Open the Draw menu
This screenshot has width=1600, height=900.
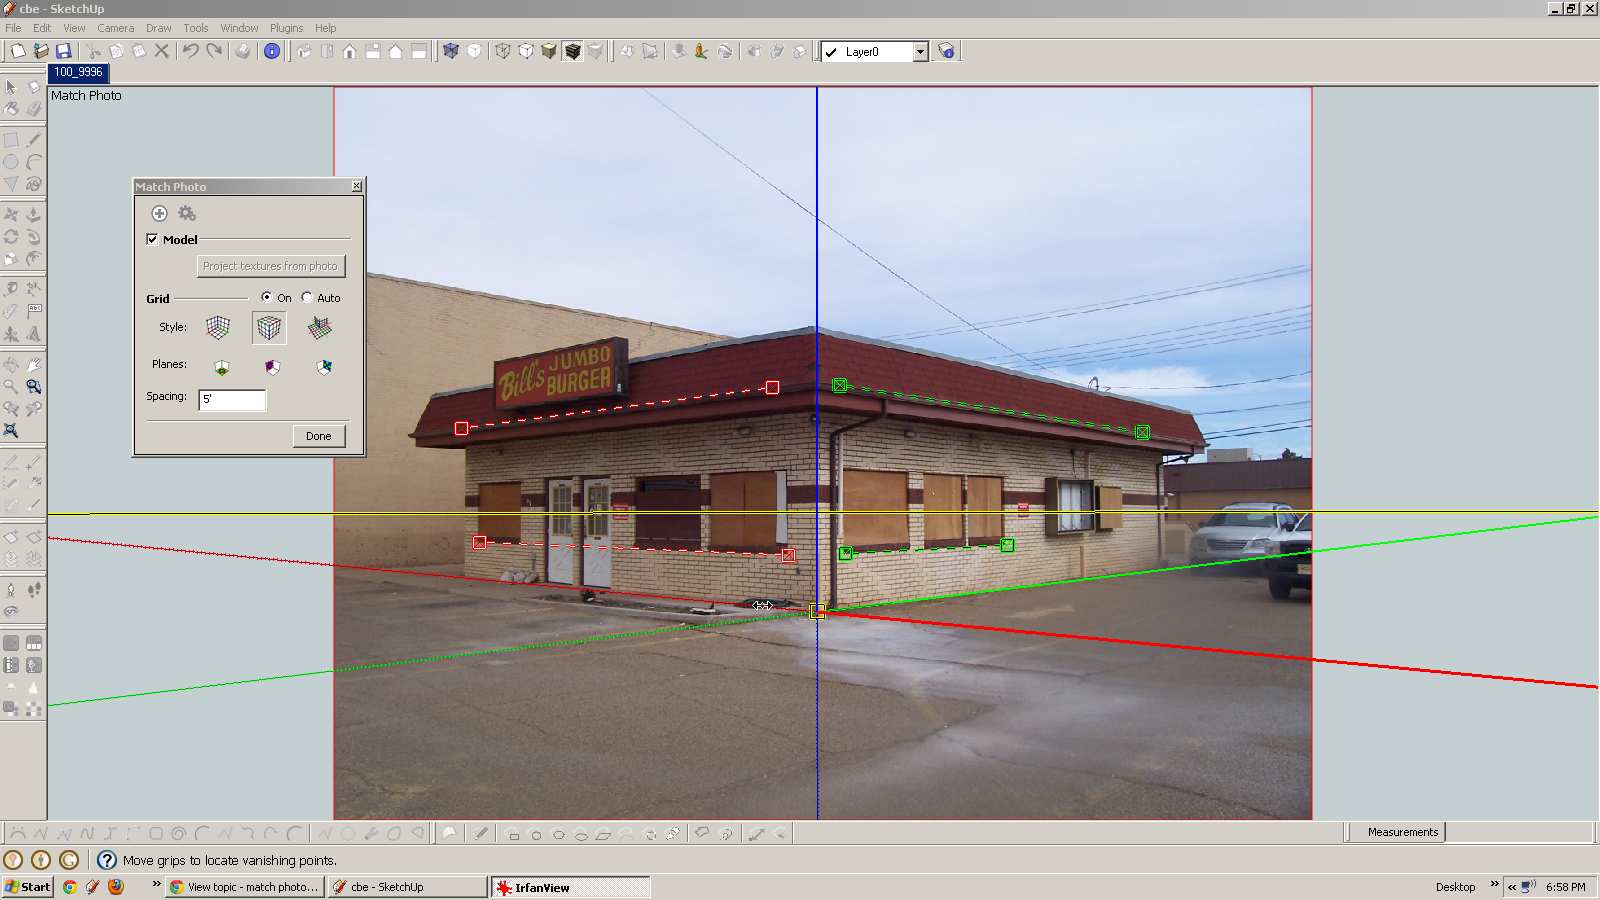[x=159, y=28]
